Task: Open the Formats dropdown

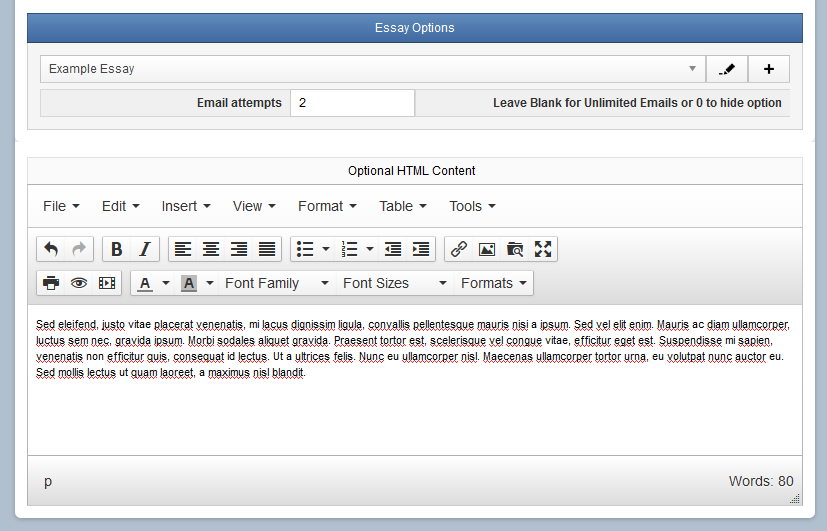Action: (494, 283)
